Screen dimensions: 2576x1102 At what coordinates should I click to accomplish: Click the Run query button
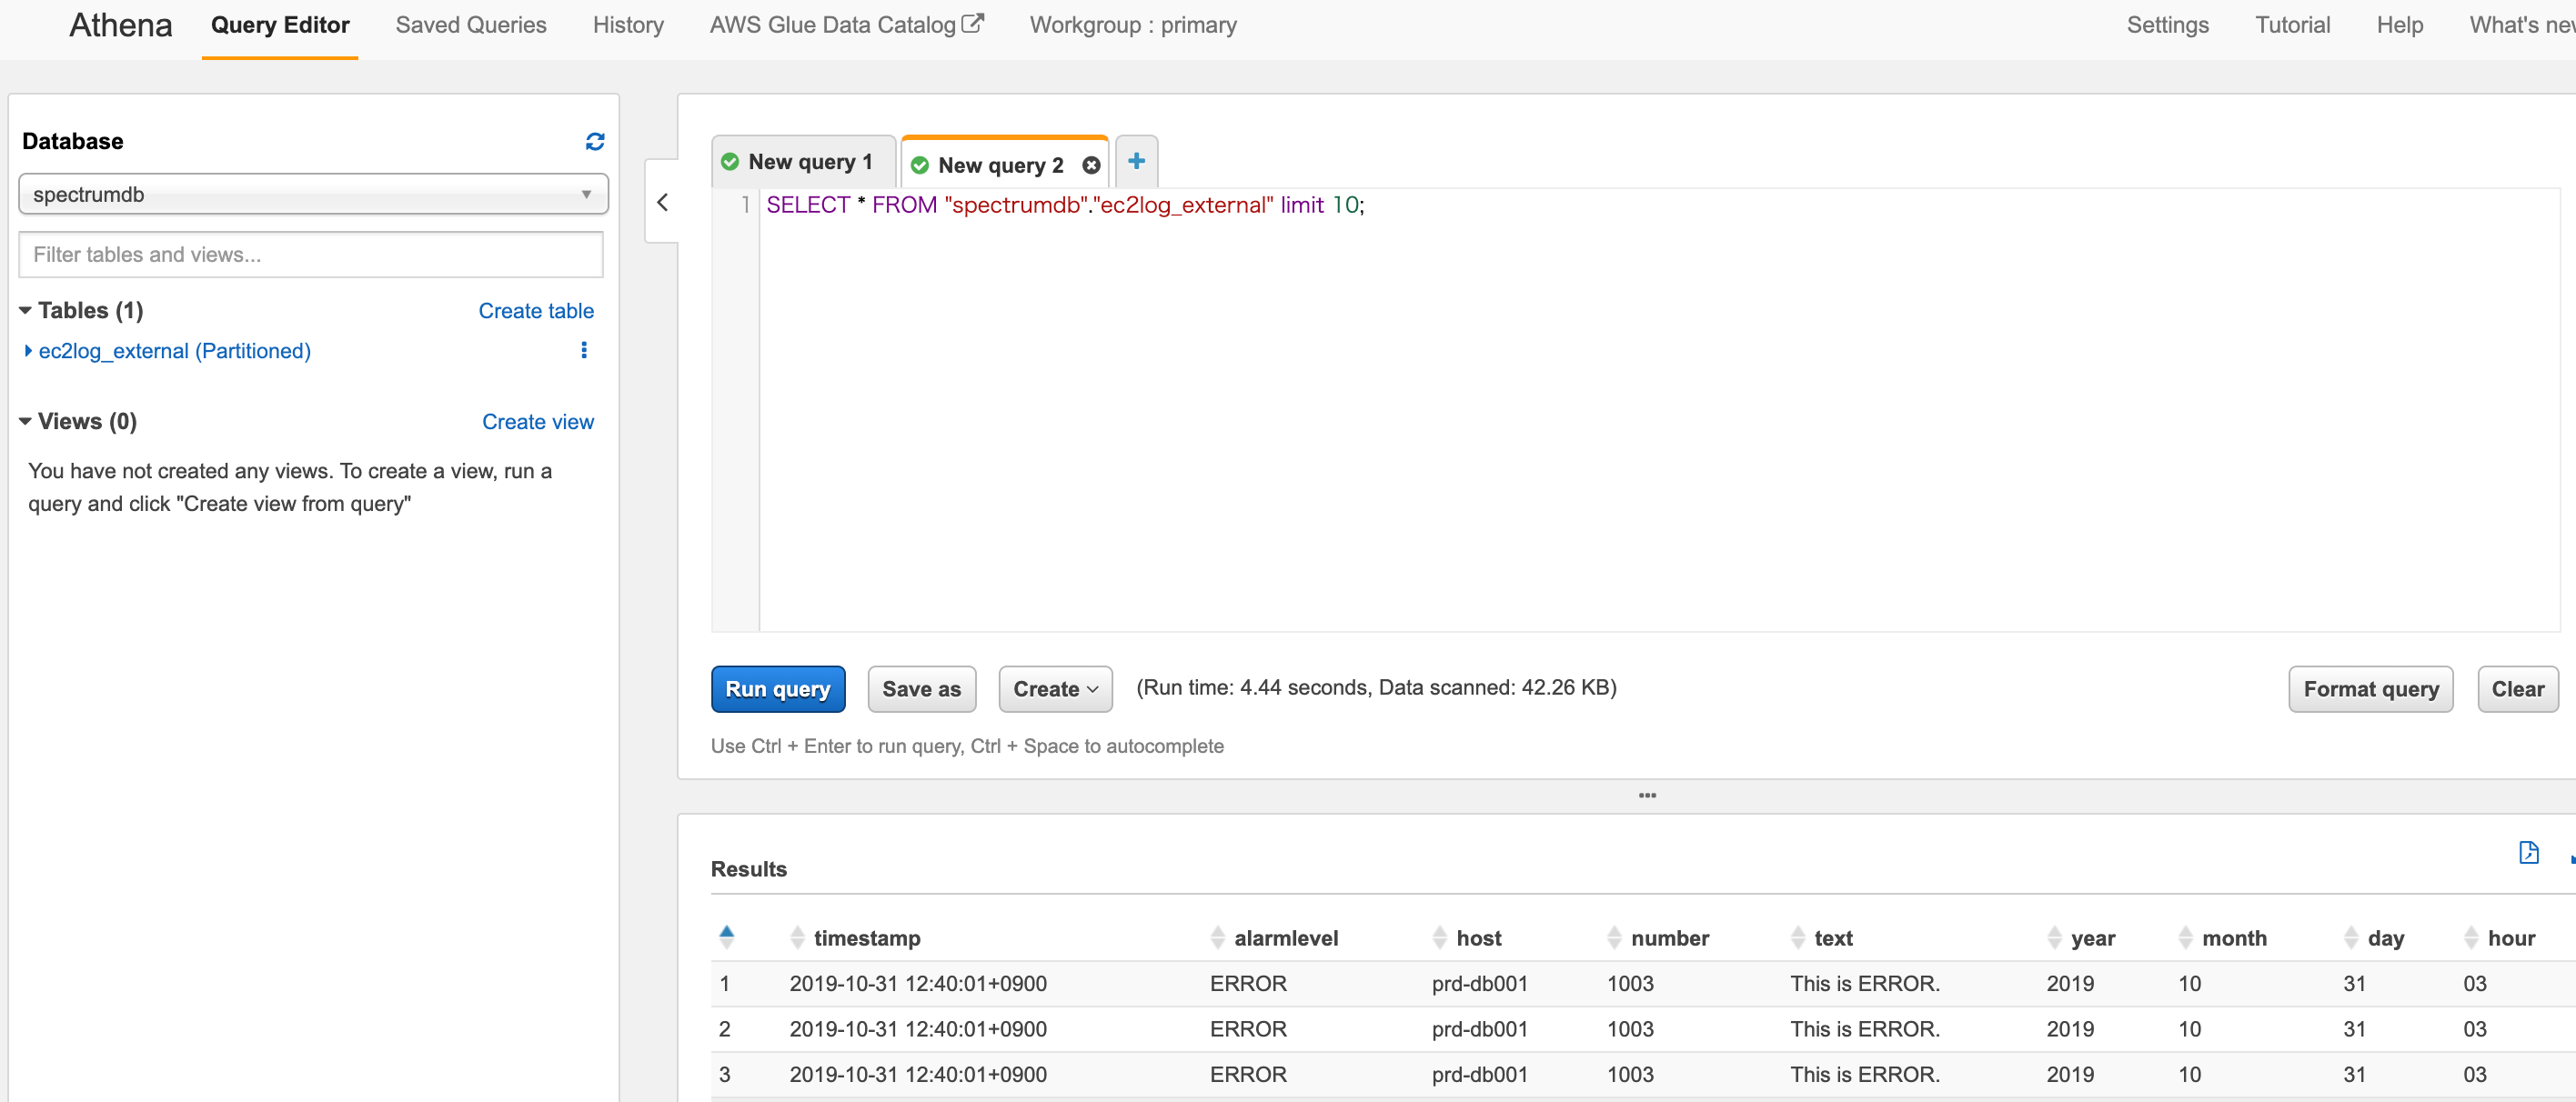tap(778, 689)
